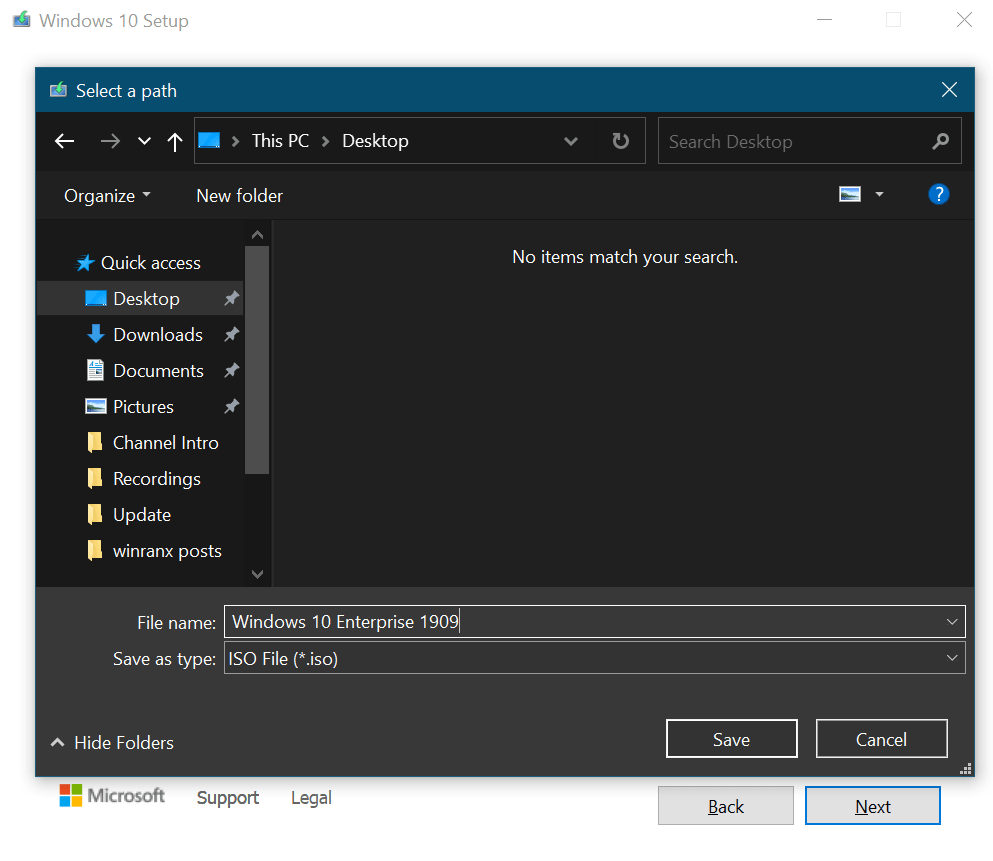This screenshot has height=861, width=993.
Task: Go forward using the forward arrow
Action: tap(110, 141)
